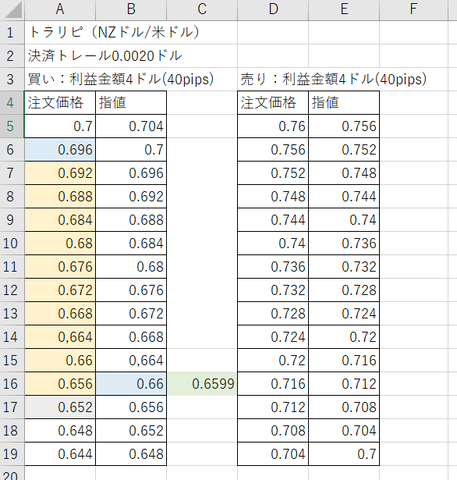Screen dimensions: 457x480
Task: Click the text 決済トレール0.0020ドル
Action: pyautogui.click(x=105, y=56)
